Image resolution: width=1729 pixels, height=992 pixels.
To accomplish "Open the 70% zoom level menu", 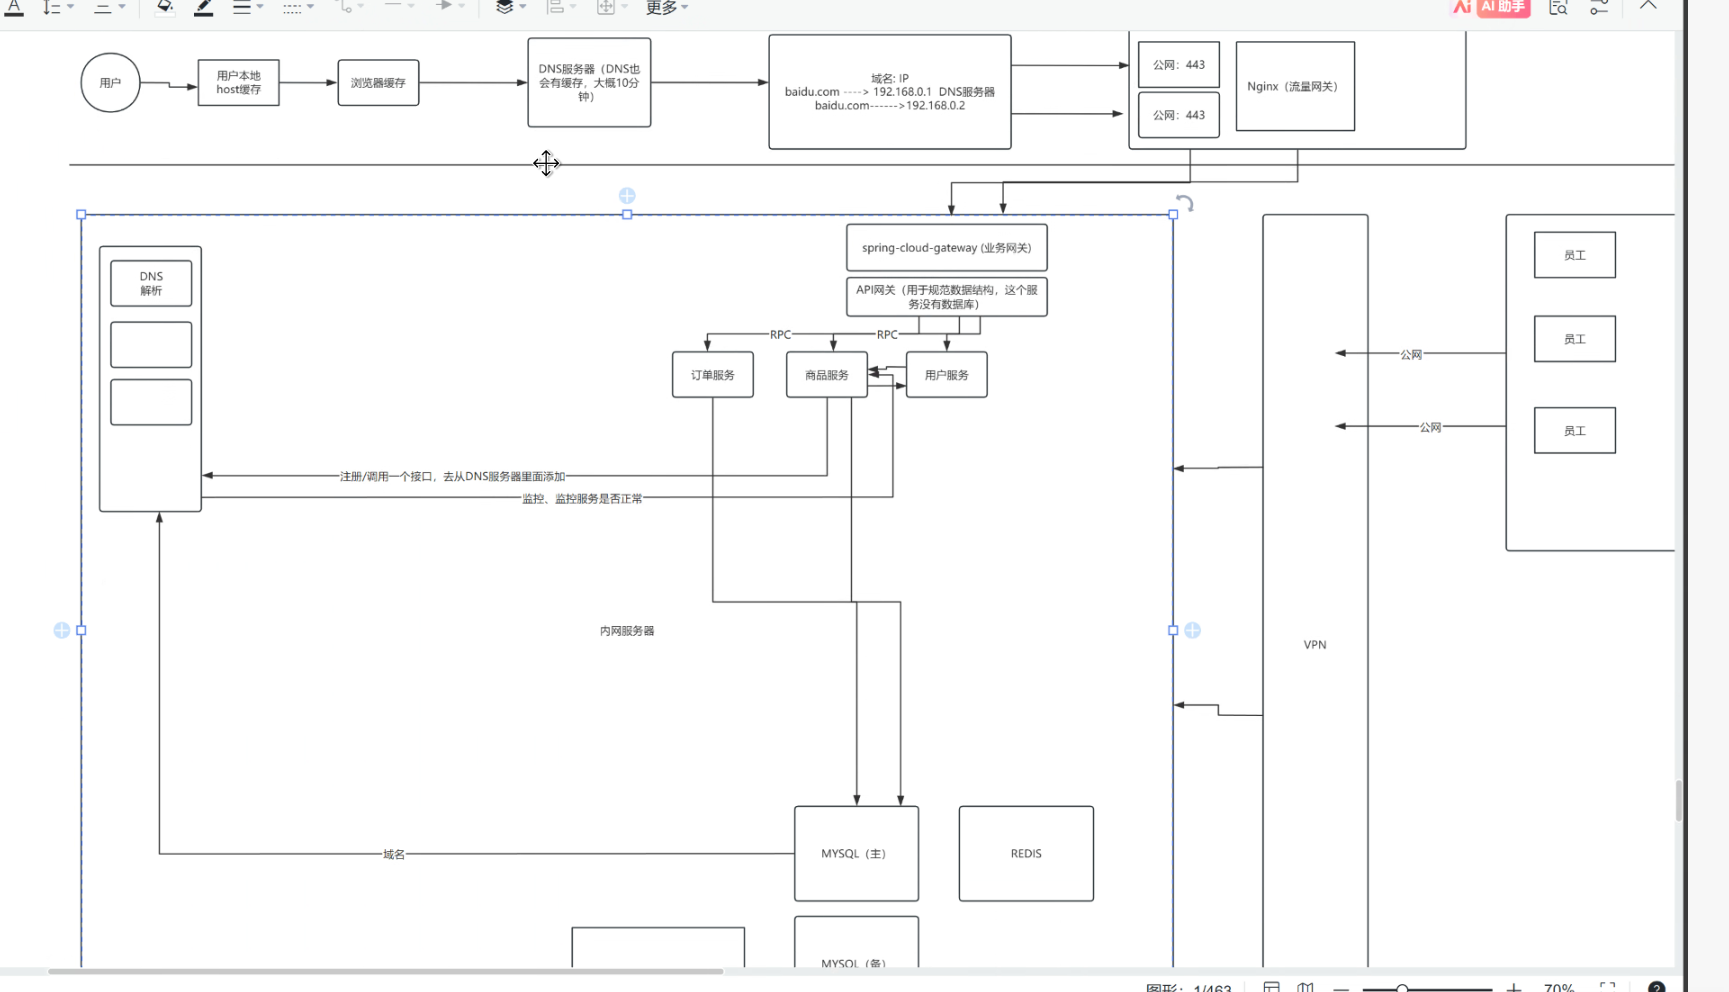I will coord(1559,987).
